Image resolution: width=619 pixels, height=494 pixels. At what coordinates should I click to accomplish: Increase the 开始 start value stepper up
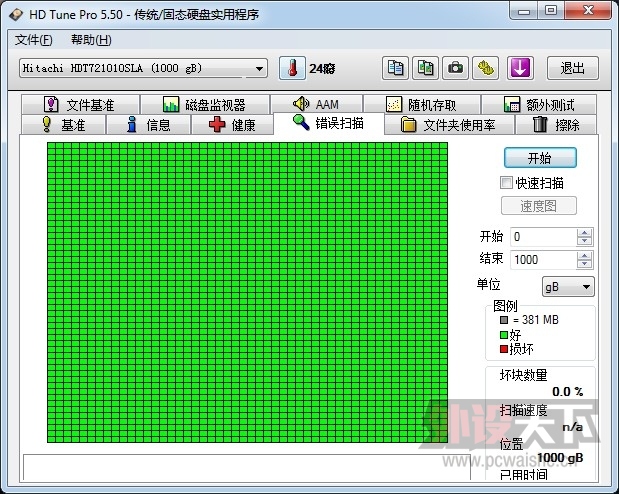point(585,233)
